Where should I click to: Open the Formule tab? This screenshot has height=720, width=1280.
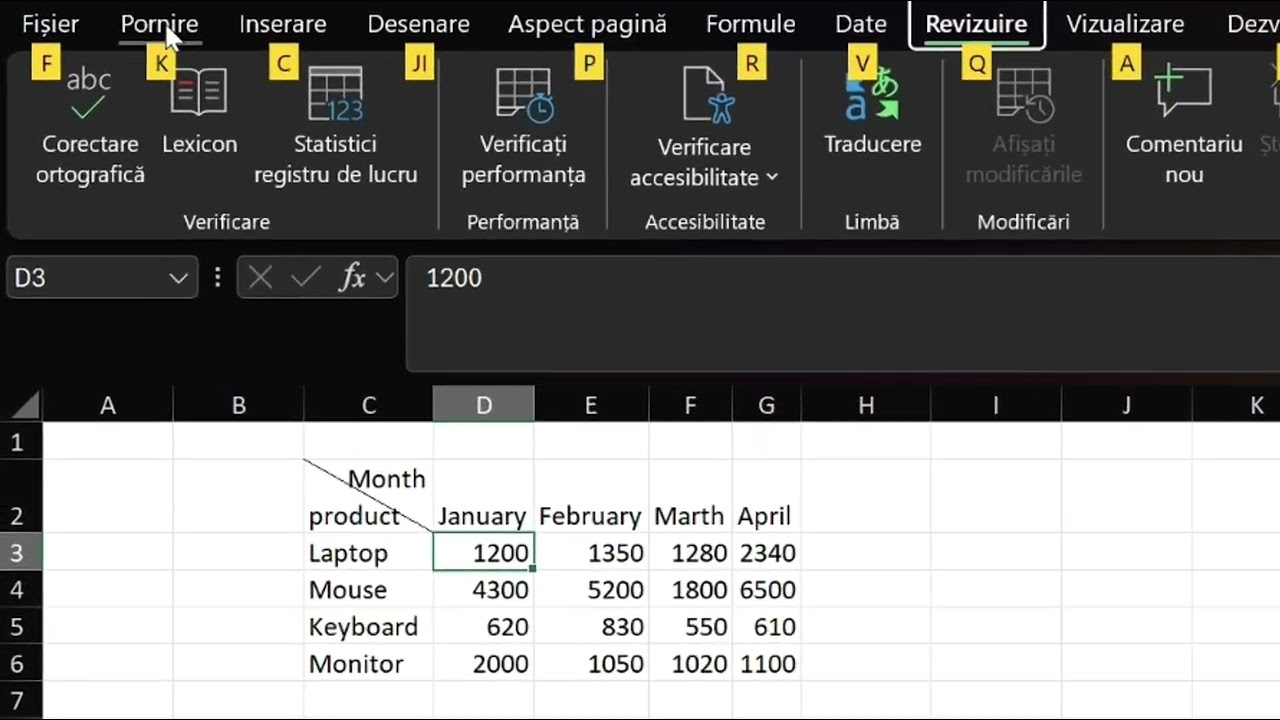751,24
